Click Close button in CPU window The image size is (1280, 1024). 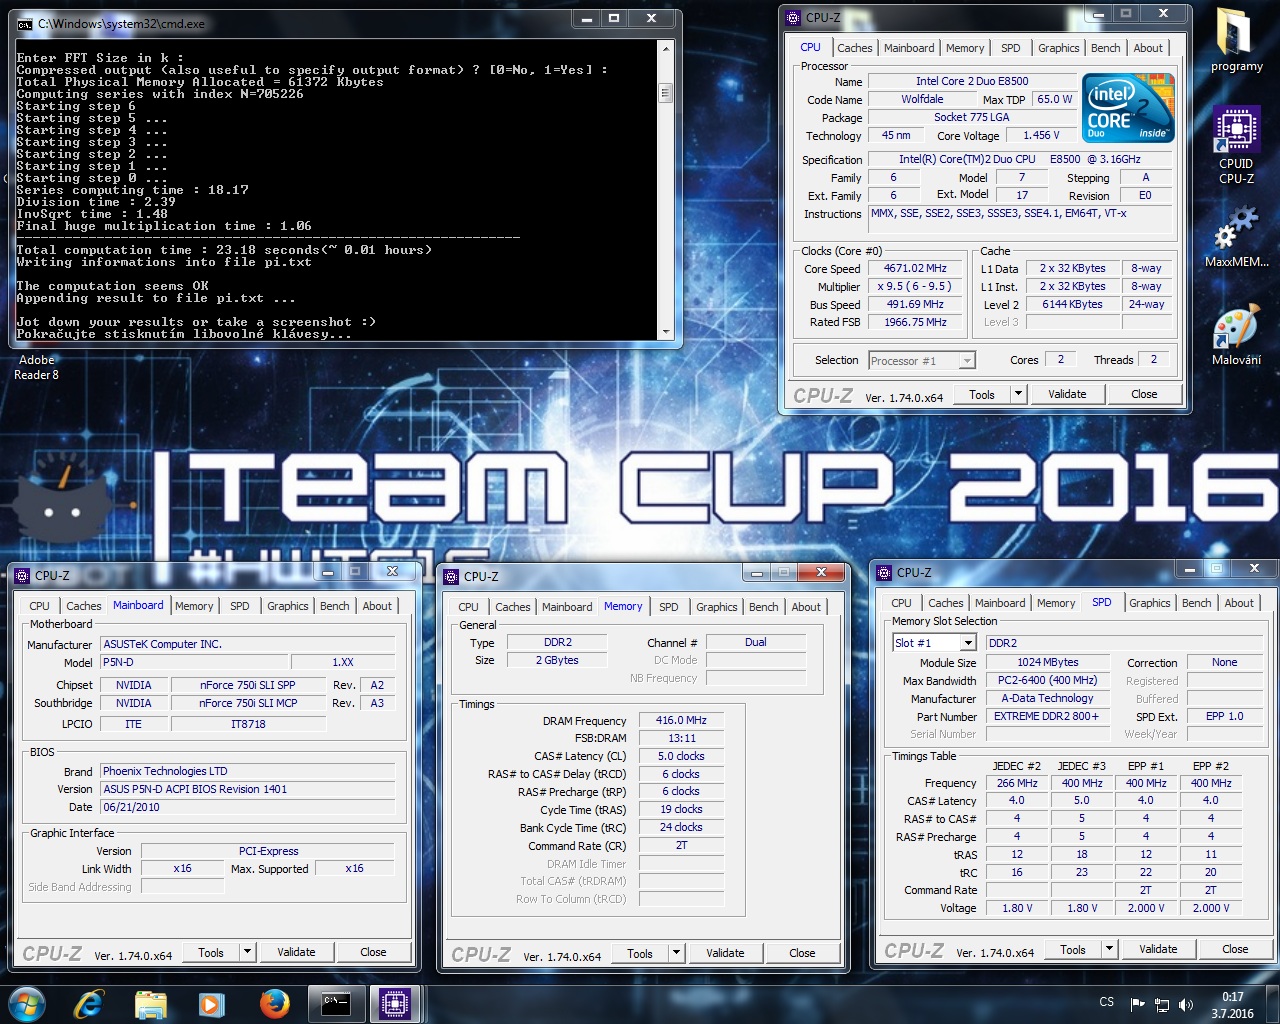click(x=1144, y=394)
